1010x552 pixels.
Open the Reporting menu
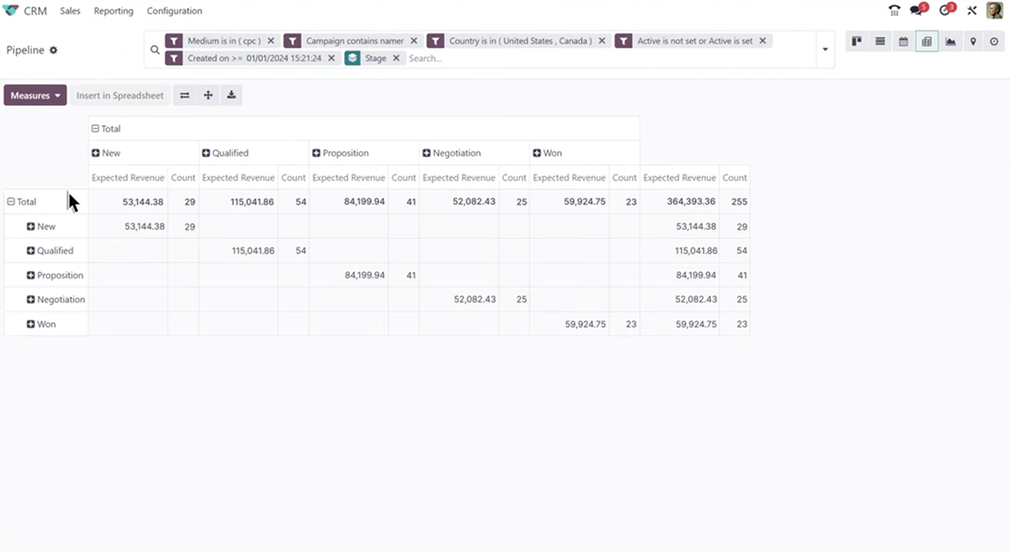113,11
